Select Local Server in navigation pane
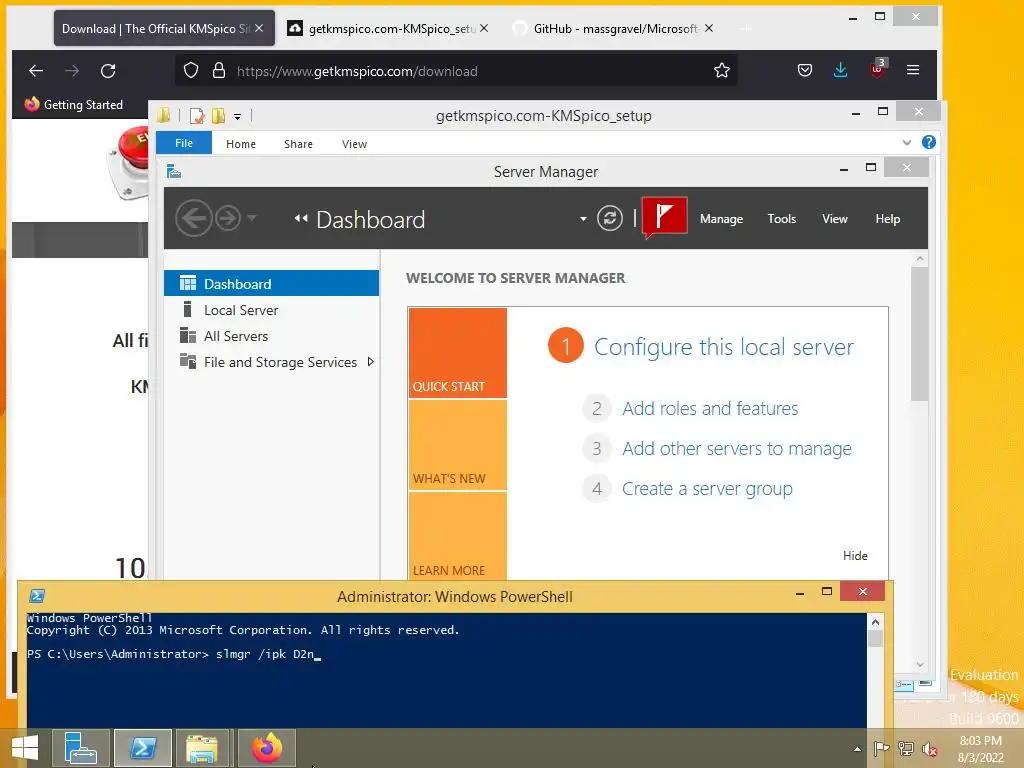 272,310
